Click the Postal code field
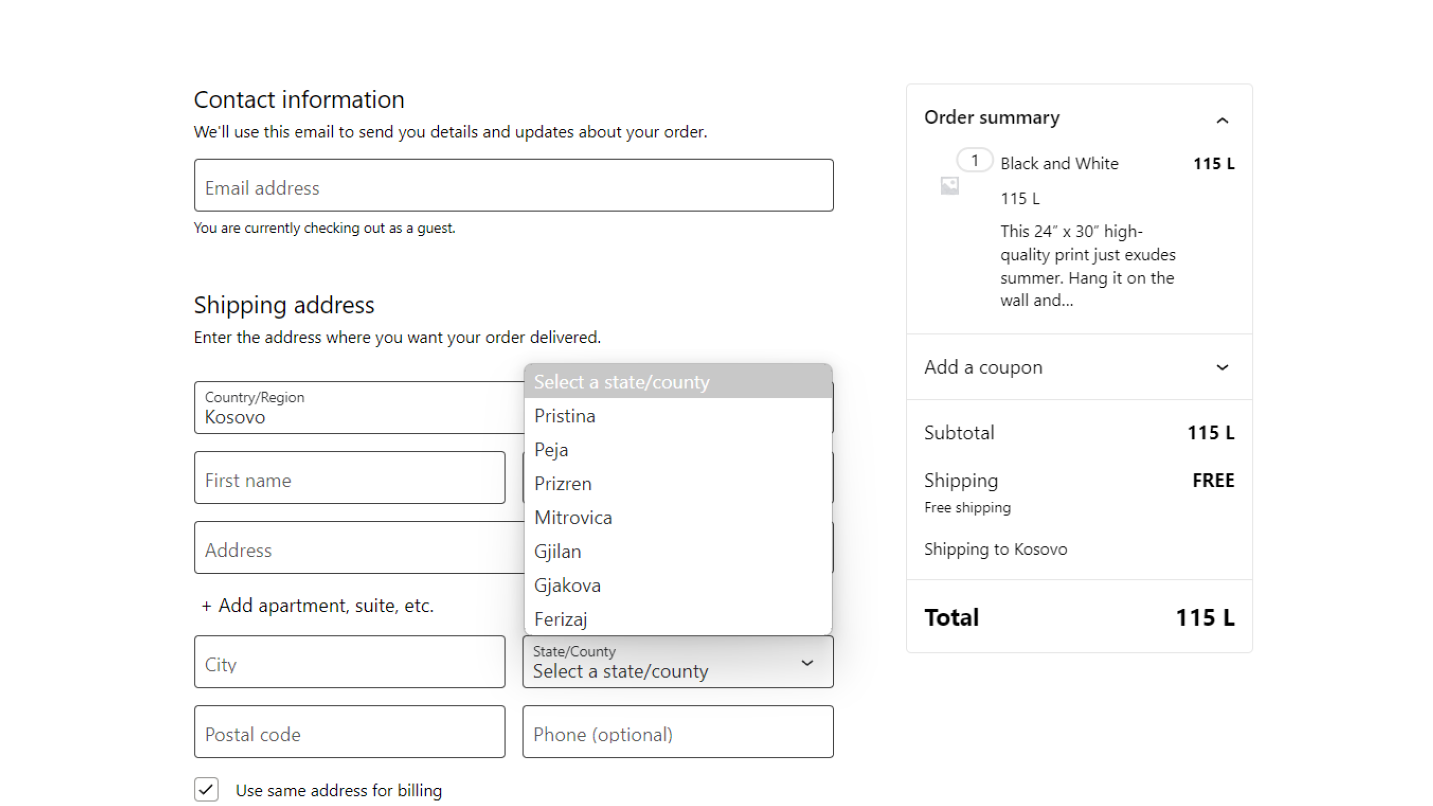 click(x=349, y=733)
